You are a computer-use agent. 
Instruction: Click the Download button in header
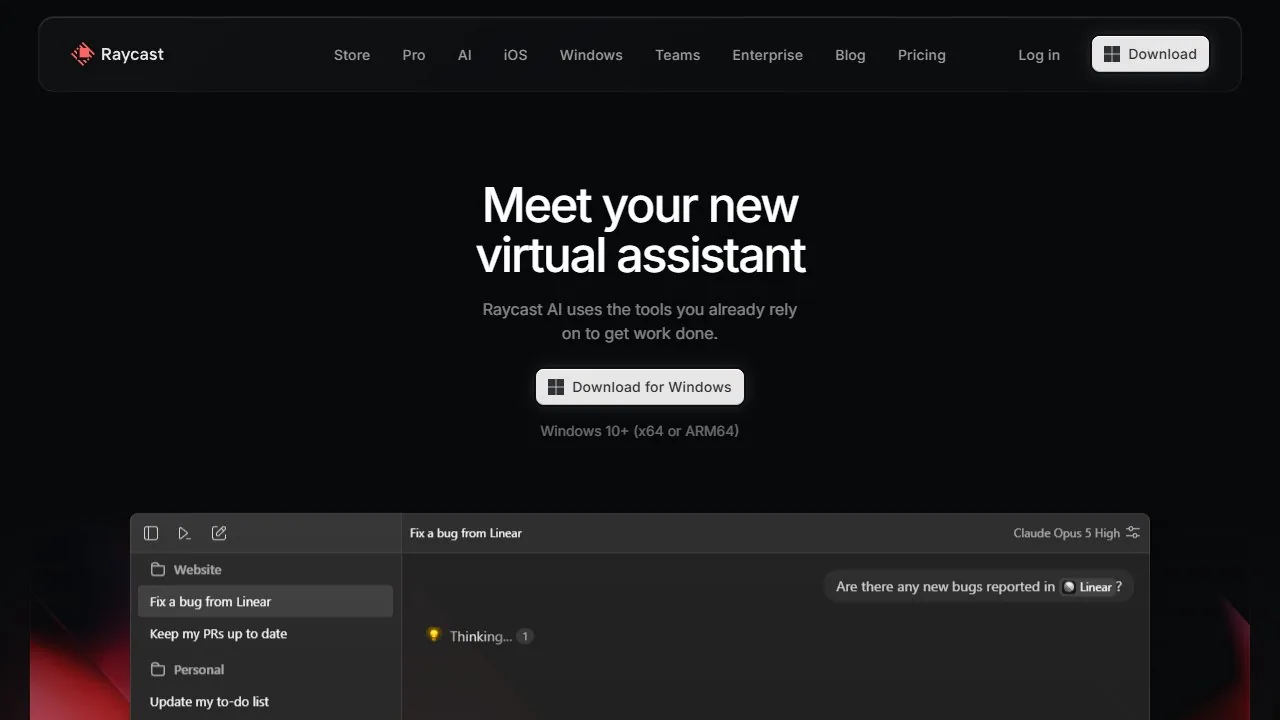(1150, 54)
